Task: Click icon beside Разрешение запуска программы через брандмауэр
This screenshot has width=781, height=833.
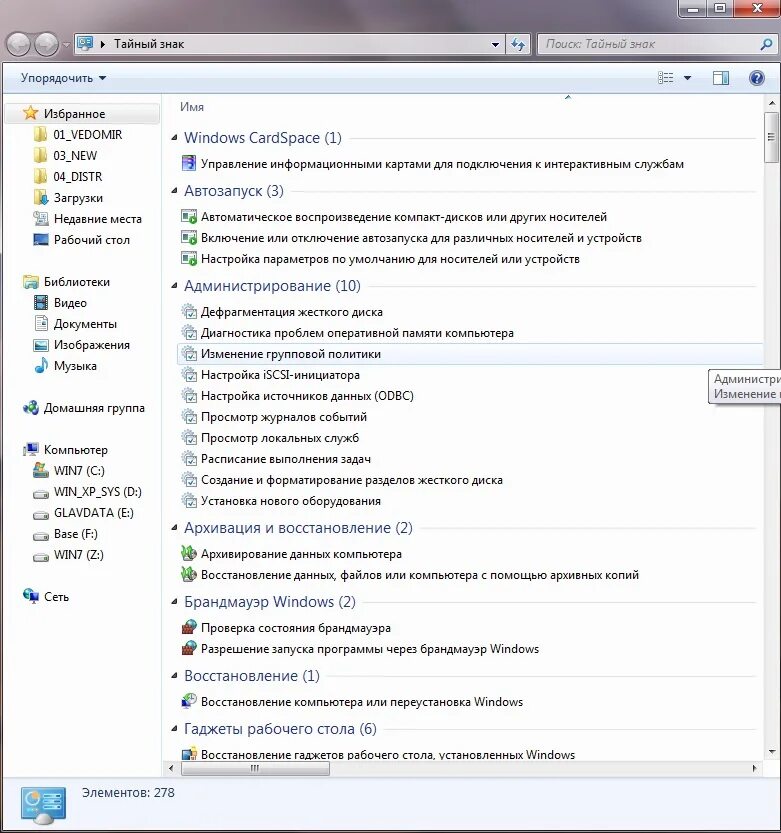Action: point(189,648)
